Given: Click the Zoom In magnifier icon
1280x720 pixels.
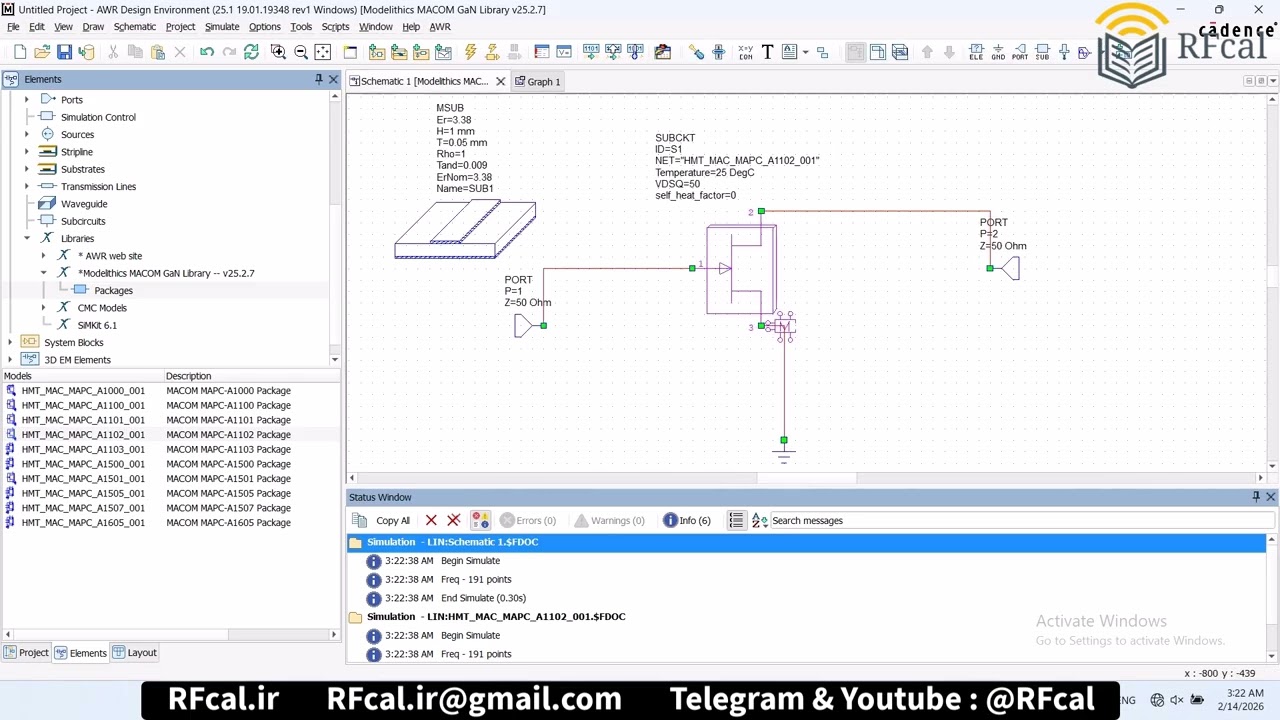Looking at the screenshot, I should (278, 52).
